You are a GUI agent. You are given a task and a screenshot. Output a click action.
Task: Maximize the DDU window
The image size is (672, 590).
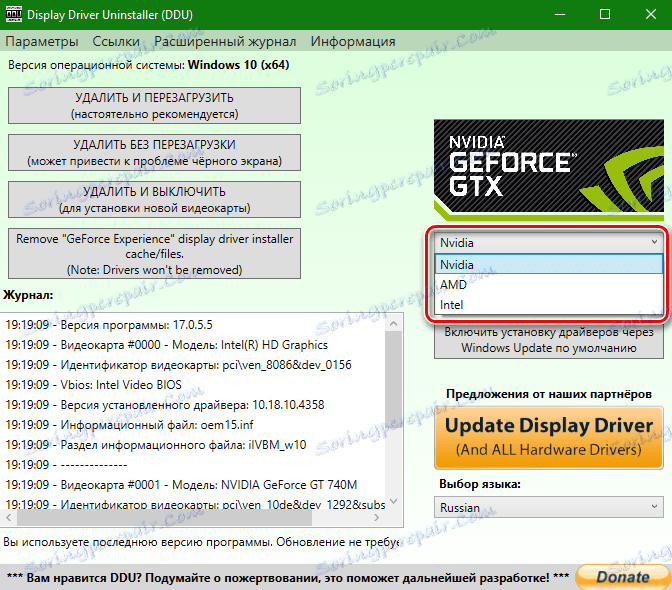[605, 14]
